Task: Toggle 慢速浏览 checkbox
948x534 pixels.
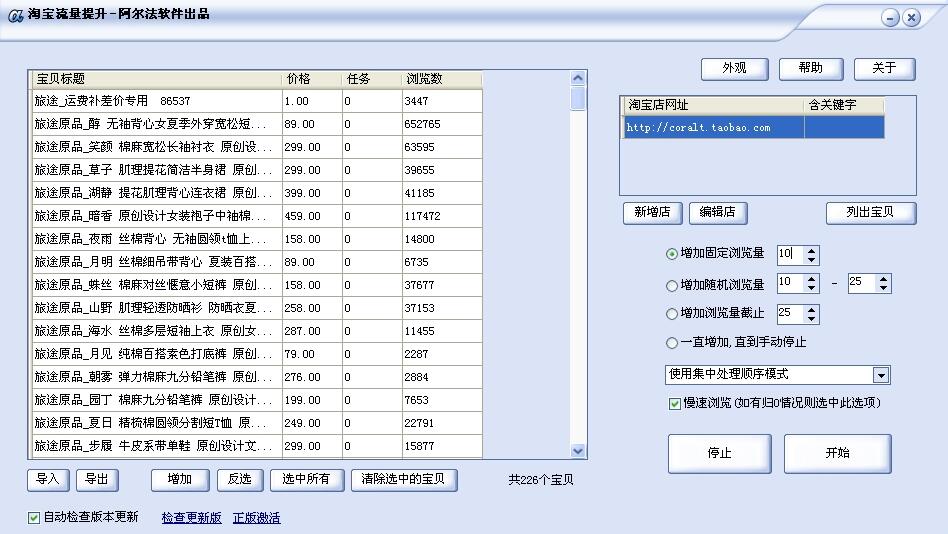Action: [x=675, y=403]
